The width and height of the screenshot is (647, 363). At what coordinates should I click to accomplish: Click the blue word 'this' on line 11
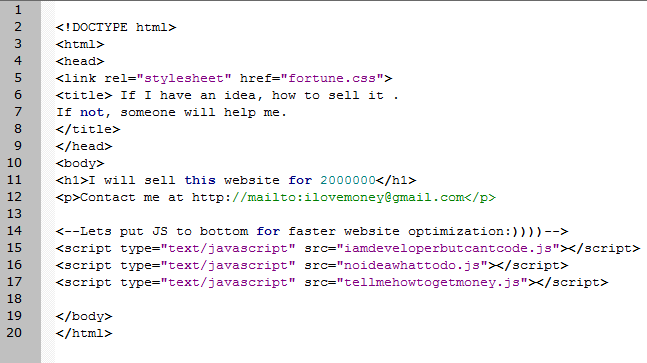(200, 180)
